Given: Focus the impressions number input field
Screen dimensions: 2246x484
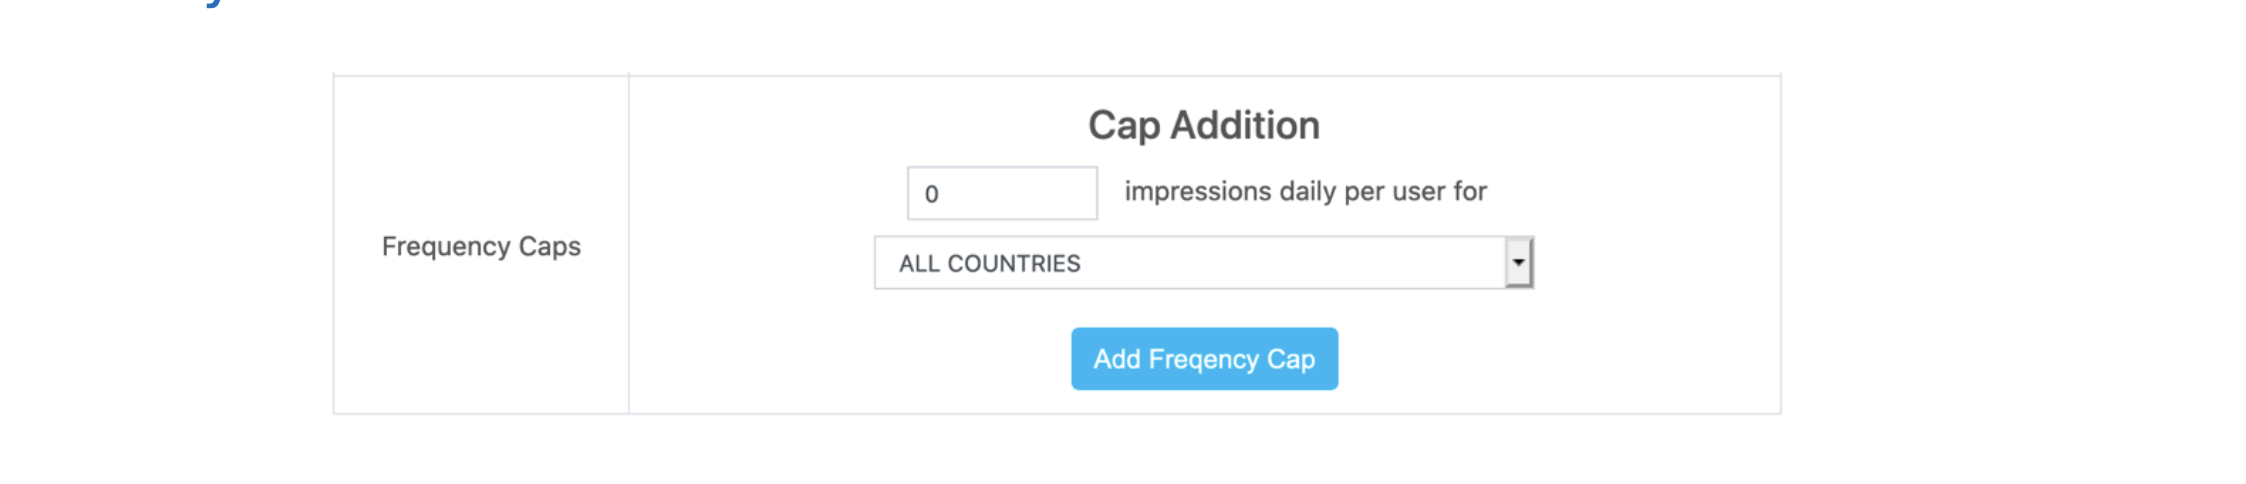Looking at the screenshot, I should pos(1001,193).
